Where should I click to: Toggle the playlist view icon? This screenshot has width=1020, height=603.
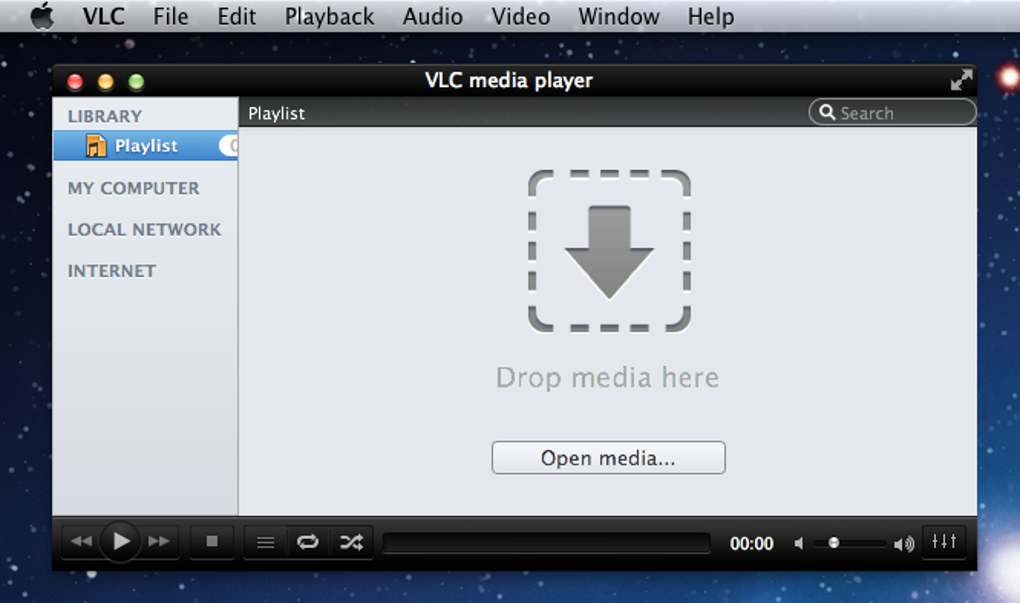tap(265, 542)
